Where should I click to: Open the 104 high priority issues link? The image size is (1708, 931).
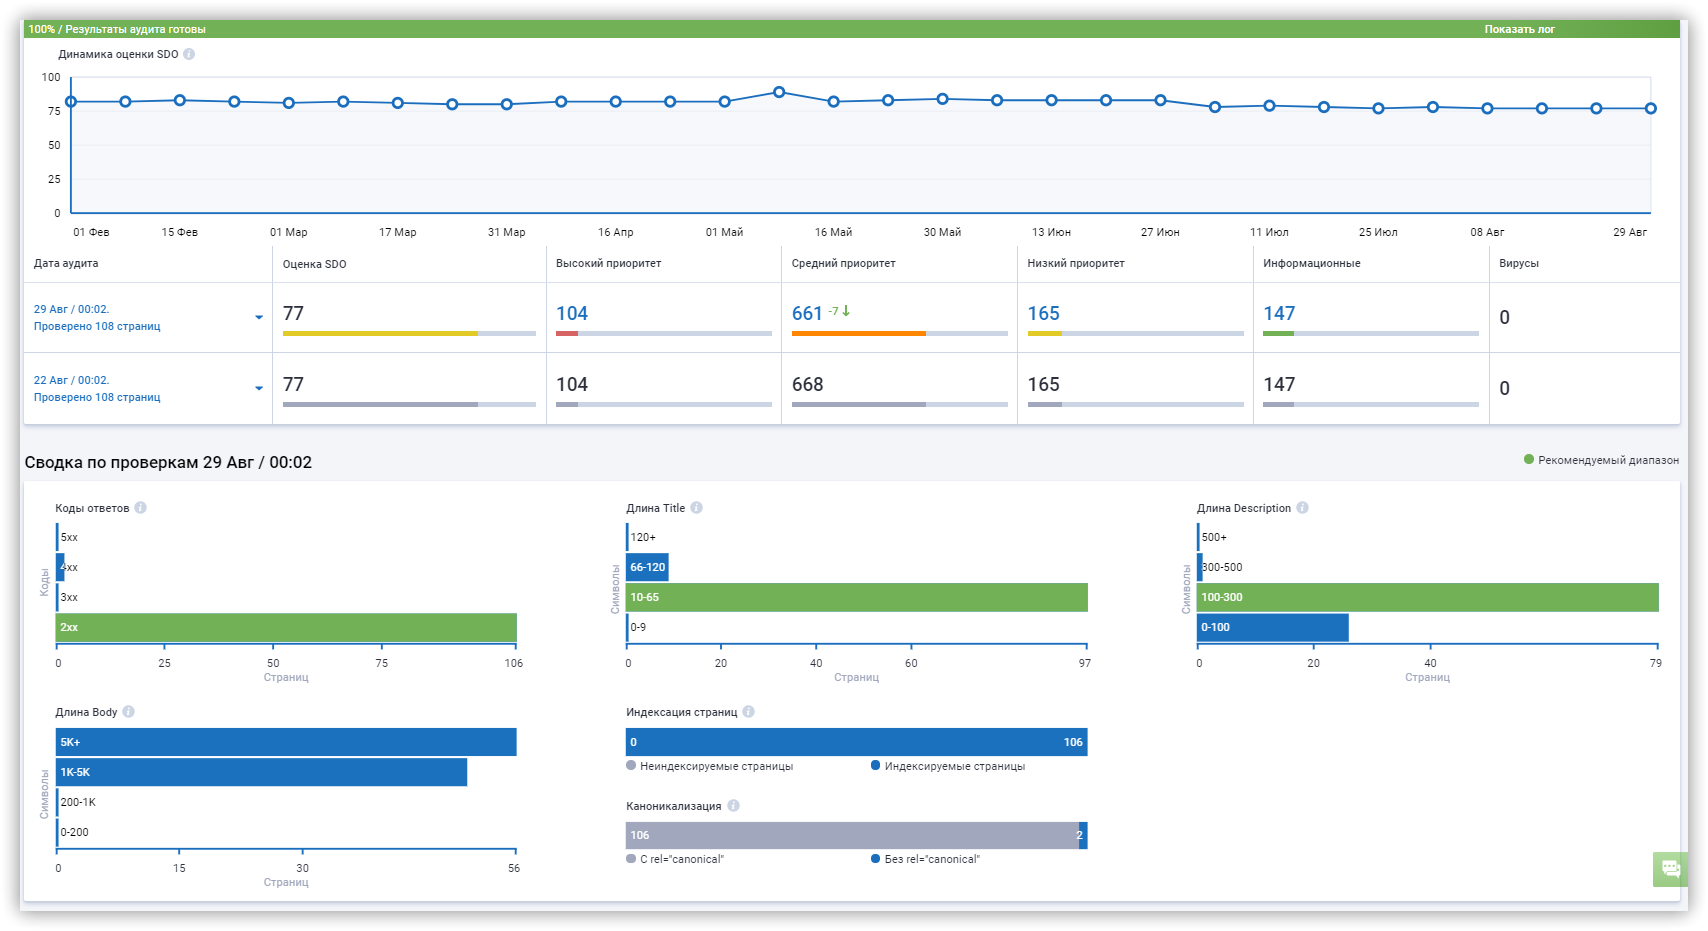[572, 313]
